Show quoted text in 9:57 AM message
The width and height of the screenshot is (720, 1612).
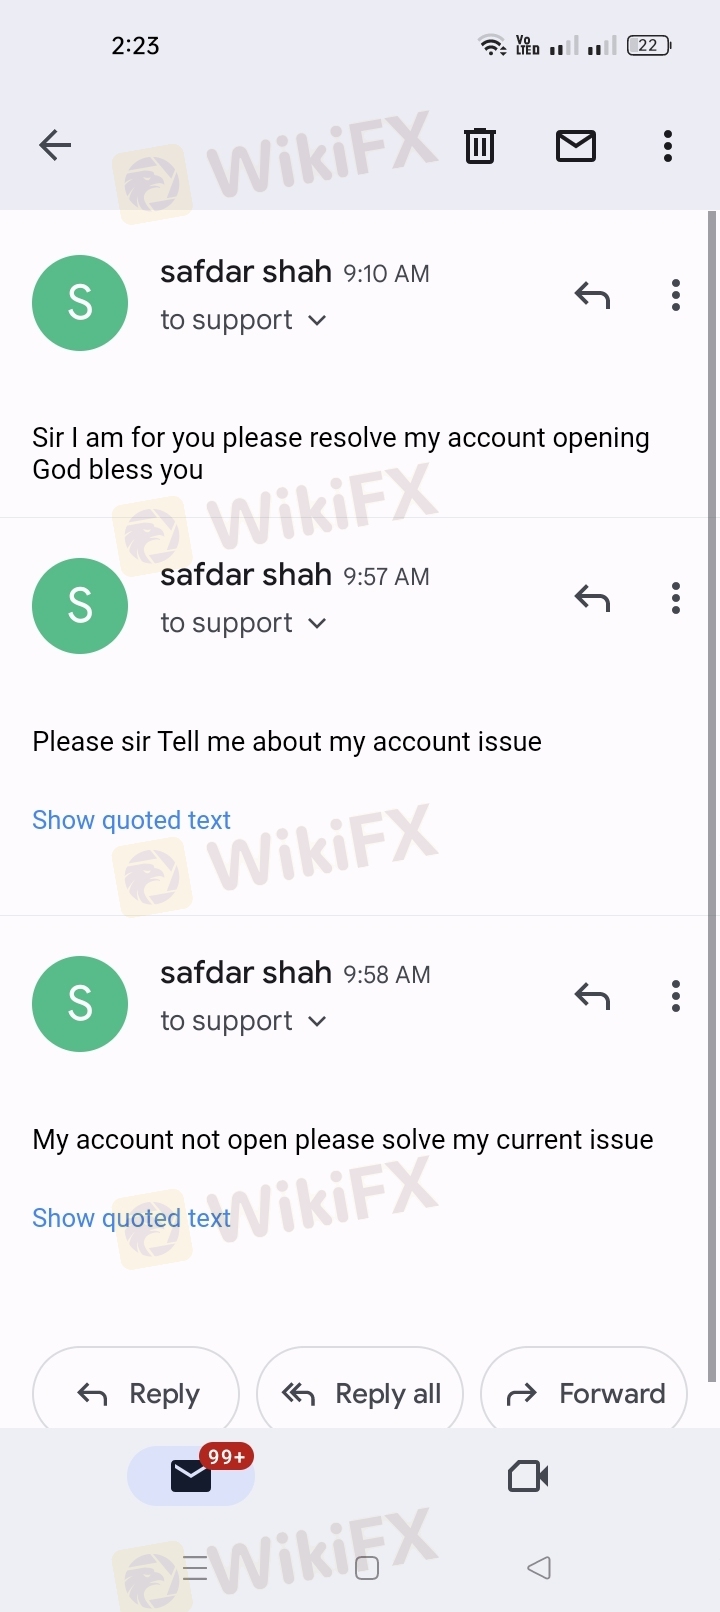[x=131, y=820]
